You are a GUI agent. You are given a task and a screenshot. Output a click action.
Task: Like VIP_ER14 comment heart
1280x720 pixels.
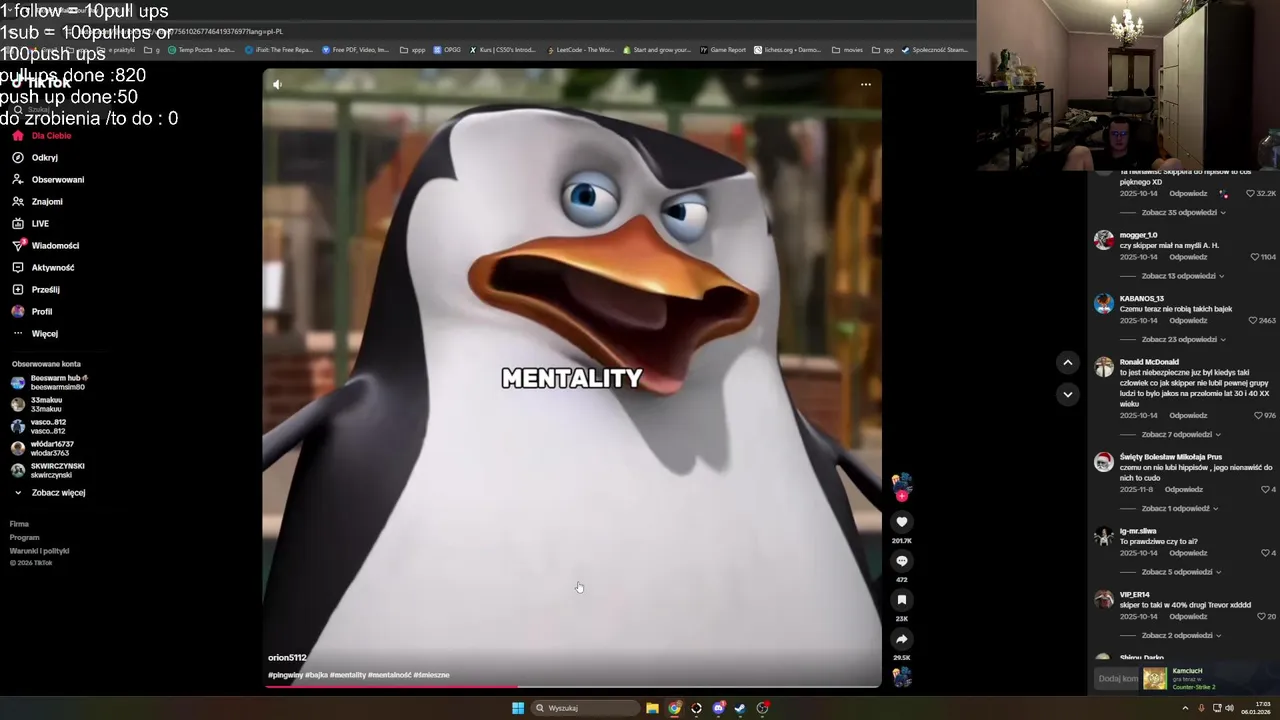point(1263,616)
